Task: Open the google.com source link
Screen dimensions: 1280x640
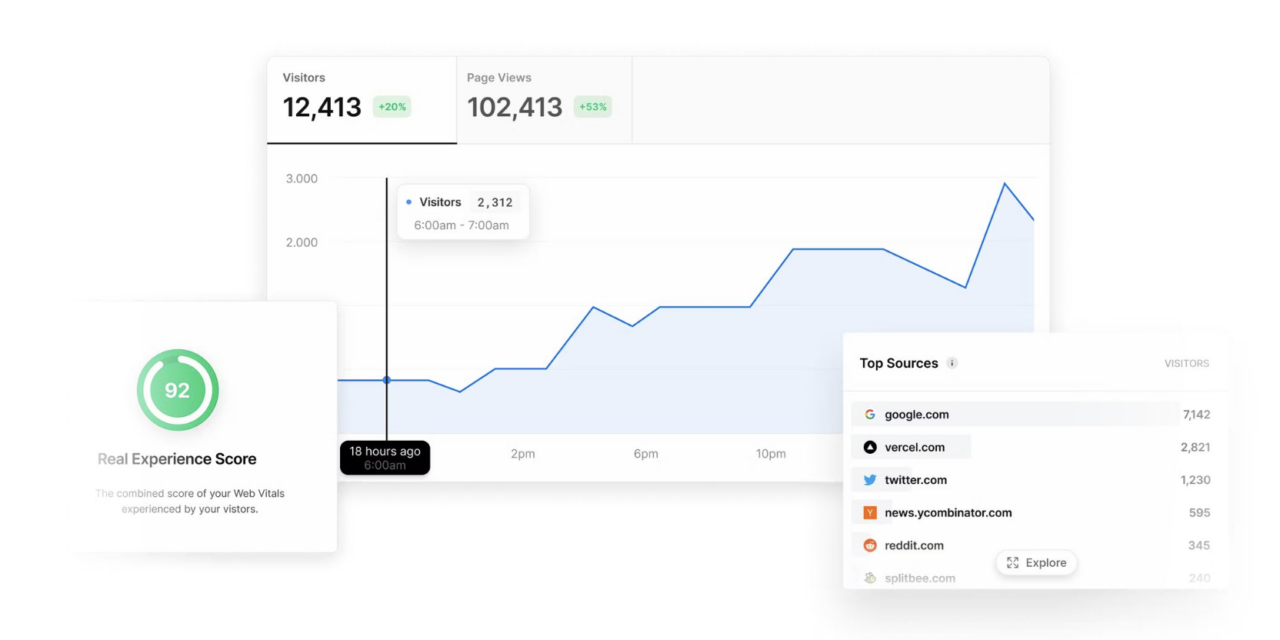Action: coord(918,413)
